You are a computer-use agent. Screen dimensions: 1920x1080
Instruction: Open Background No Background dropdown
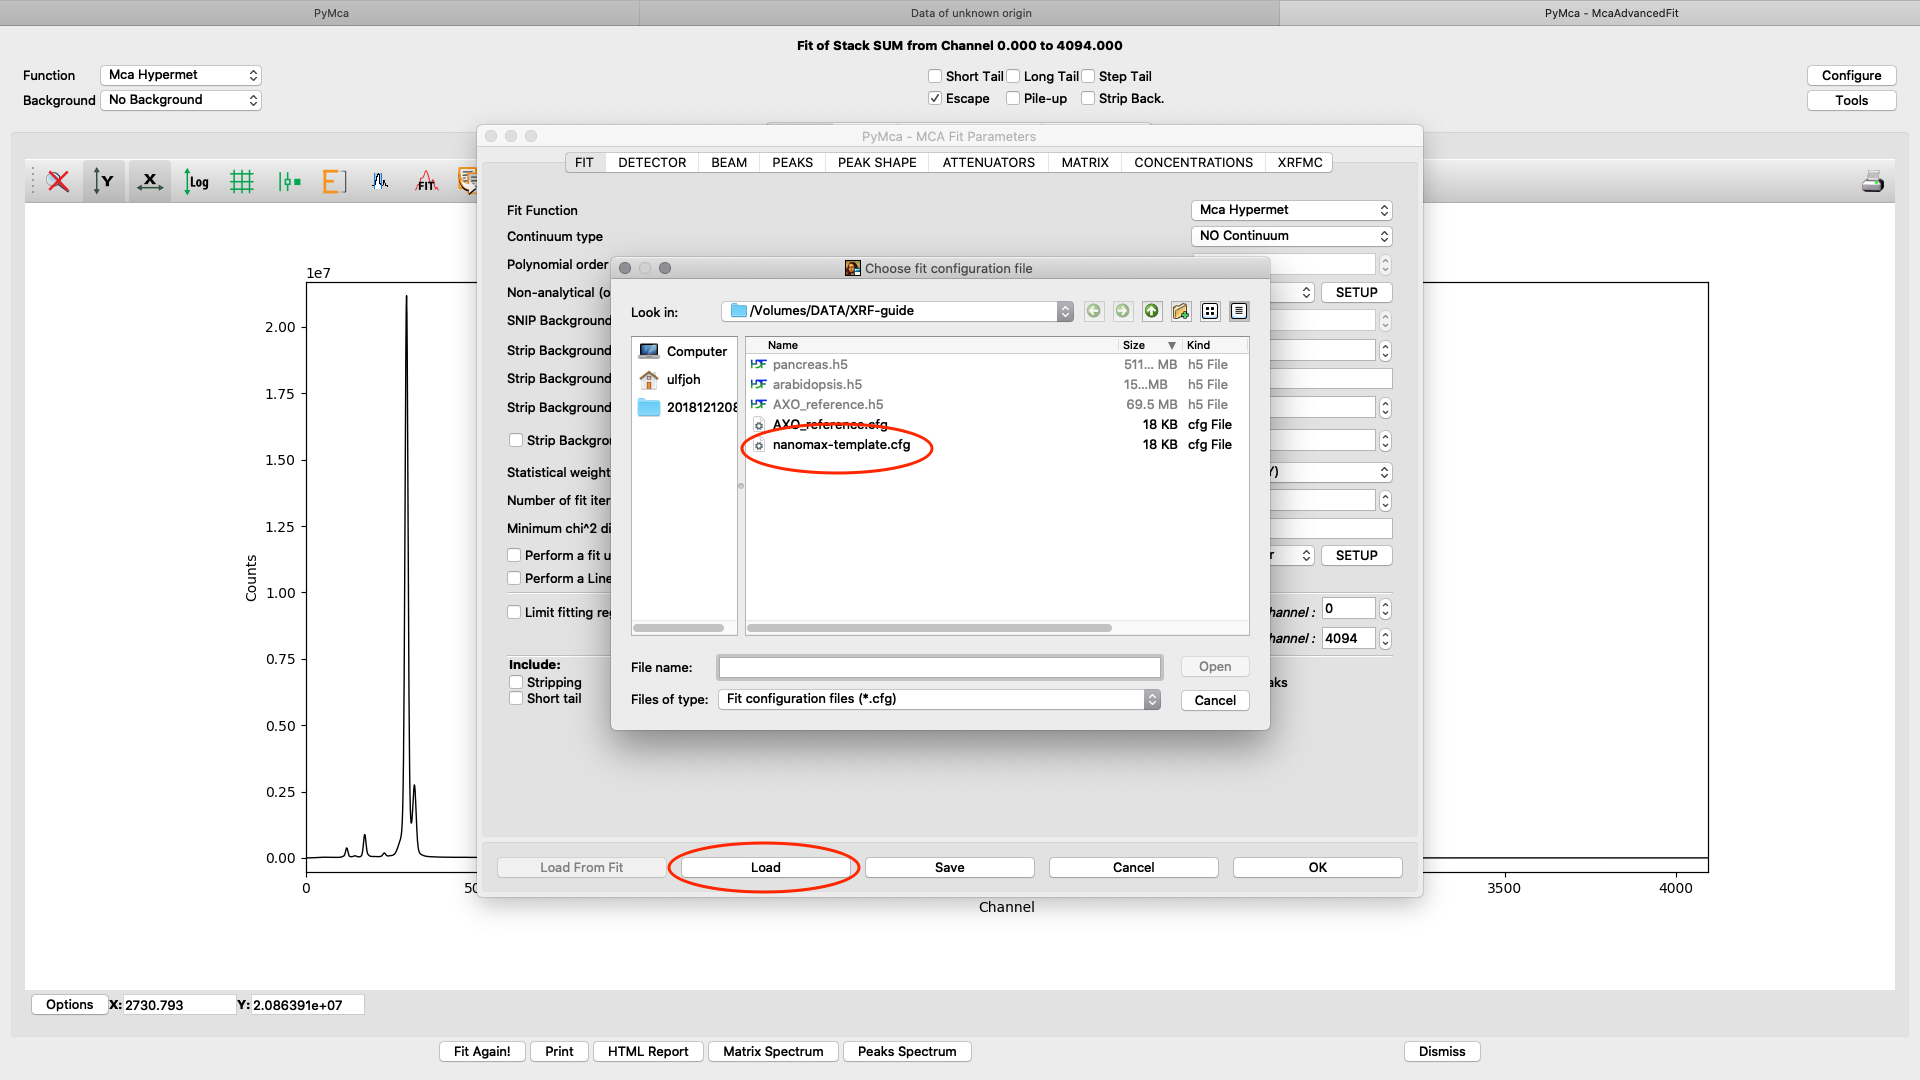(181, 100)
